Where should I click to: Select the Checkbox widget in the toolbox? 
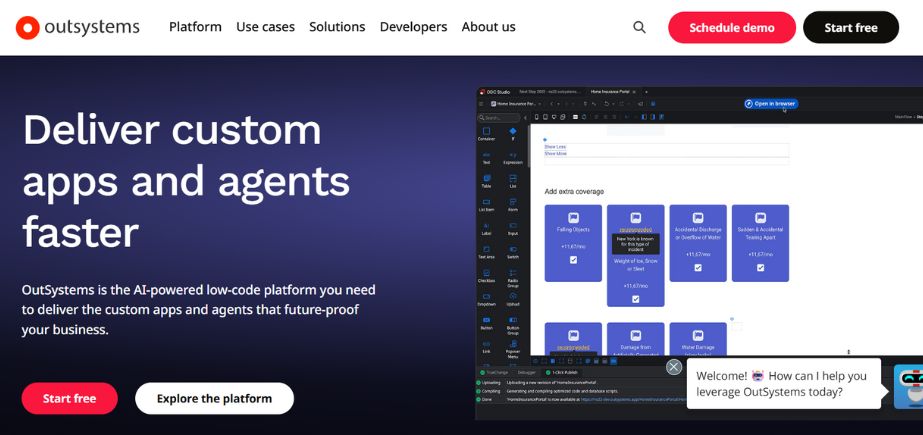[486, 276]
